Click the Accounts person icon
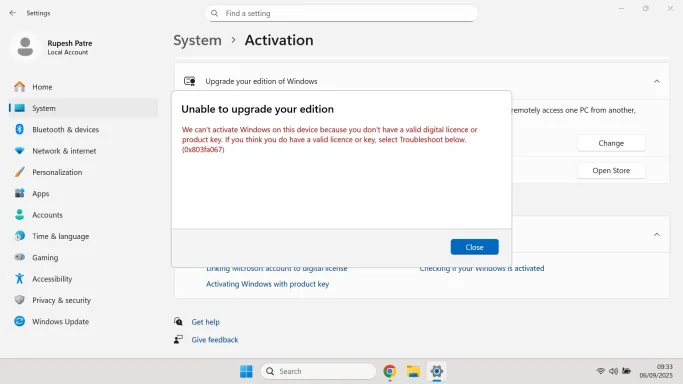This screenshot has width=683, height=384. [x=20, y=214]
